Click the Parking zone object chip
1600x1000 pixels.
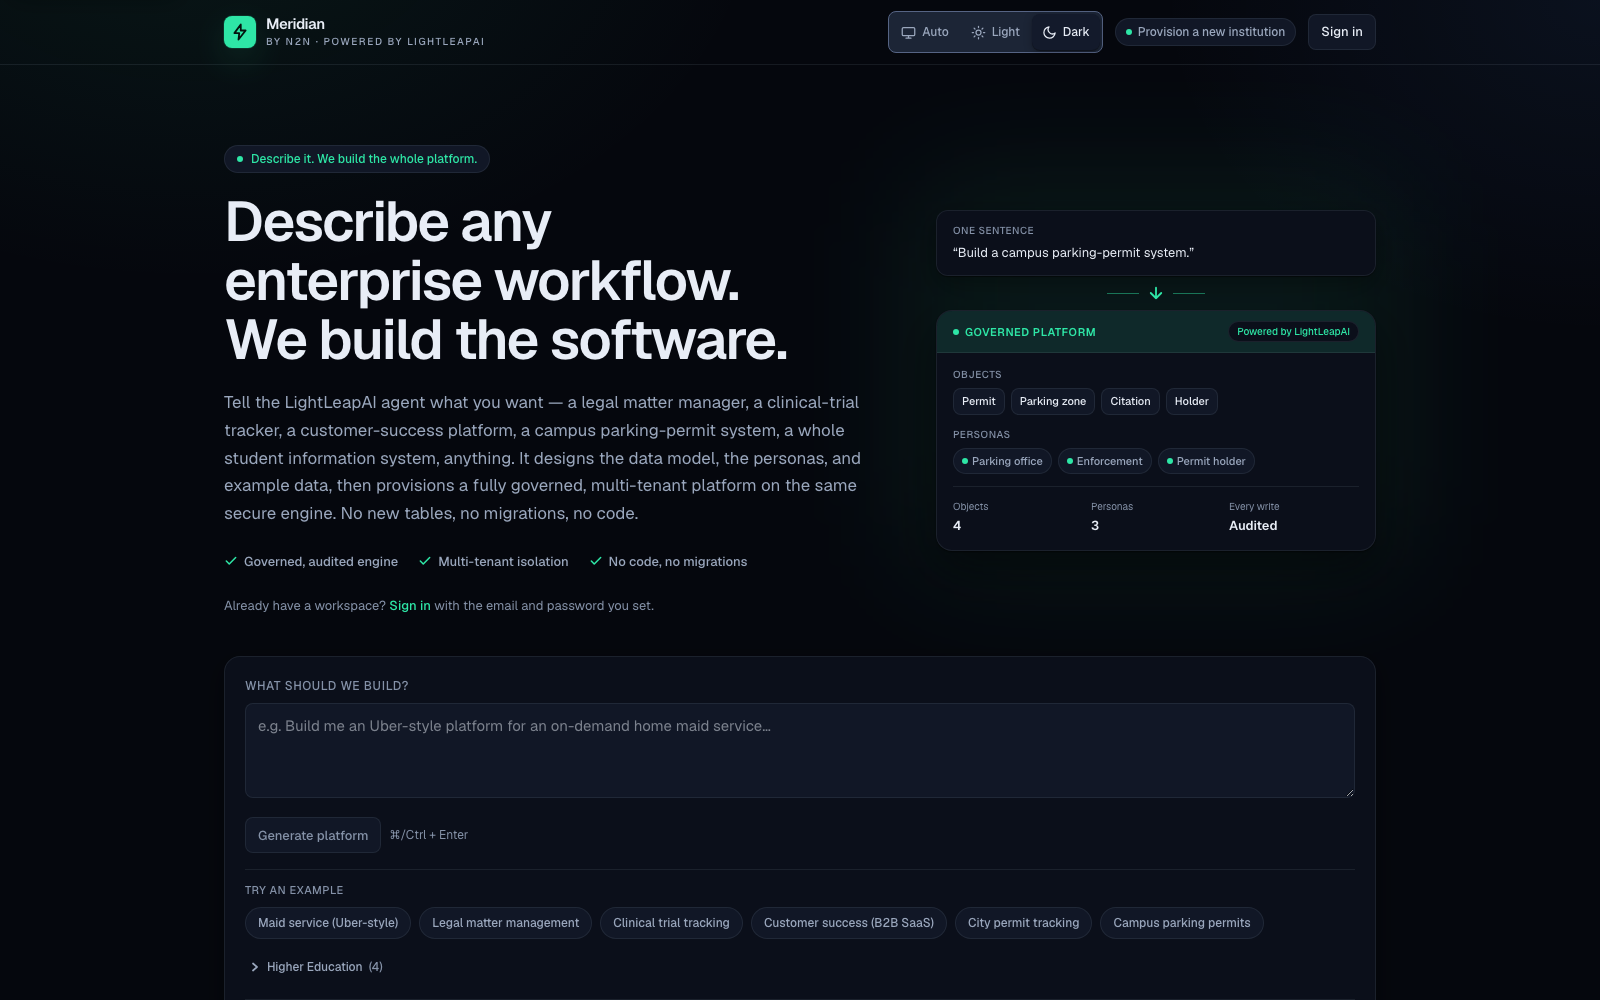coord(1053,401)
